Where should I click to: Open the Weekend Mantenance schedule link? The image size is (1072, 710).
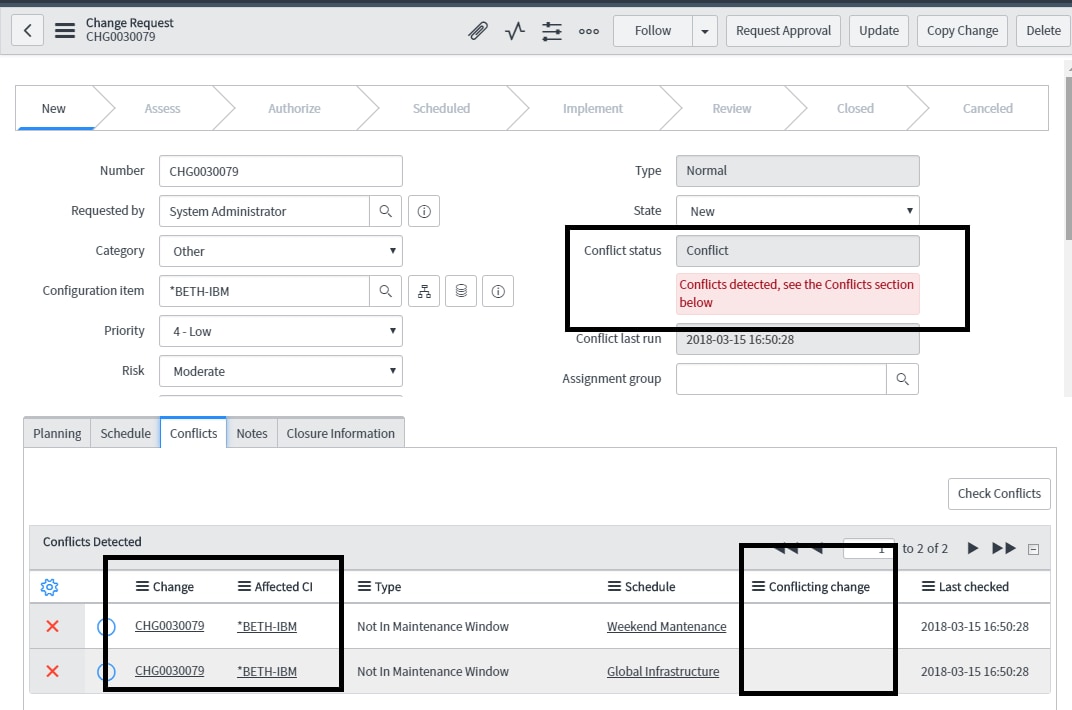[x=666, y=626]
